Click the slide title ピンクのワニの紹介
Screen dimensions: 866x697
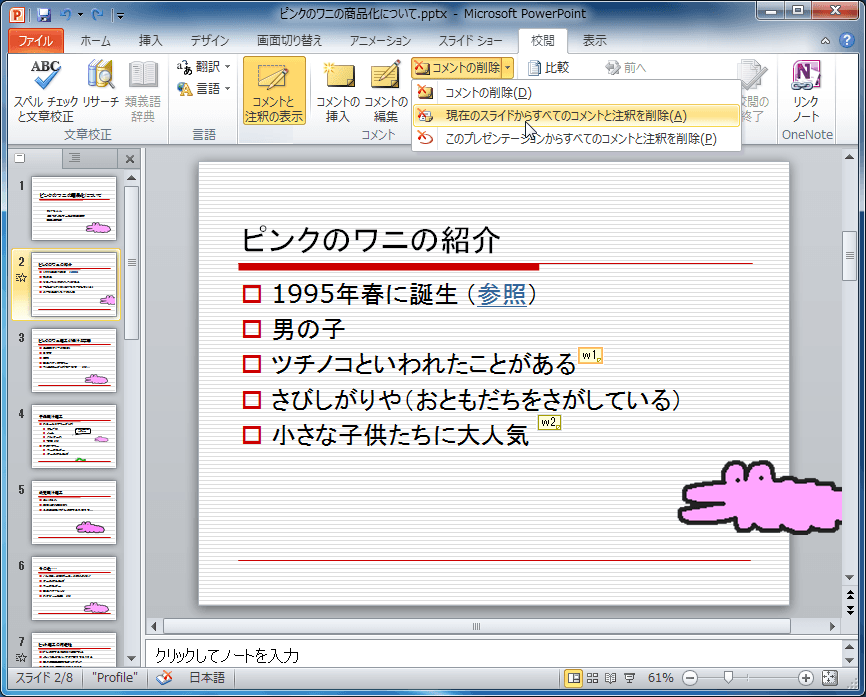click(371, 240)
